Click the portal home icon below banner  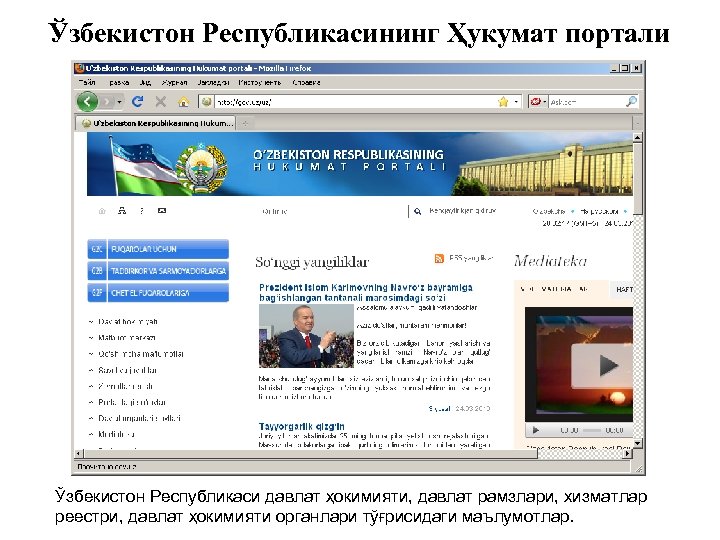click(102, 211)
